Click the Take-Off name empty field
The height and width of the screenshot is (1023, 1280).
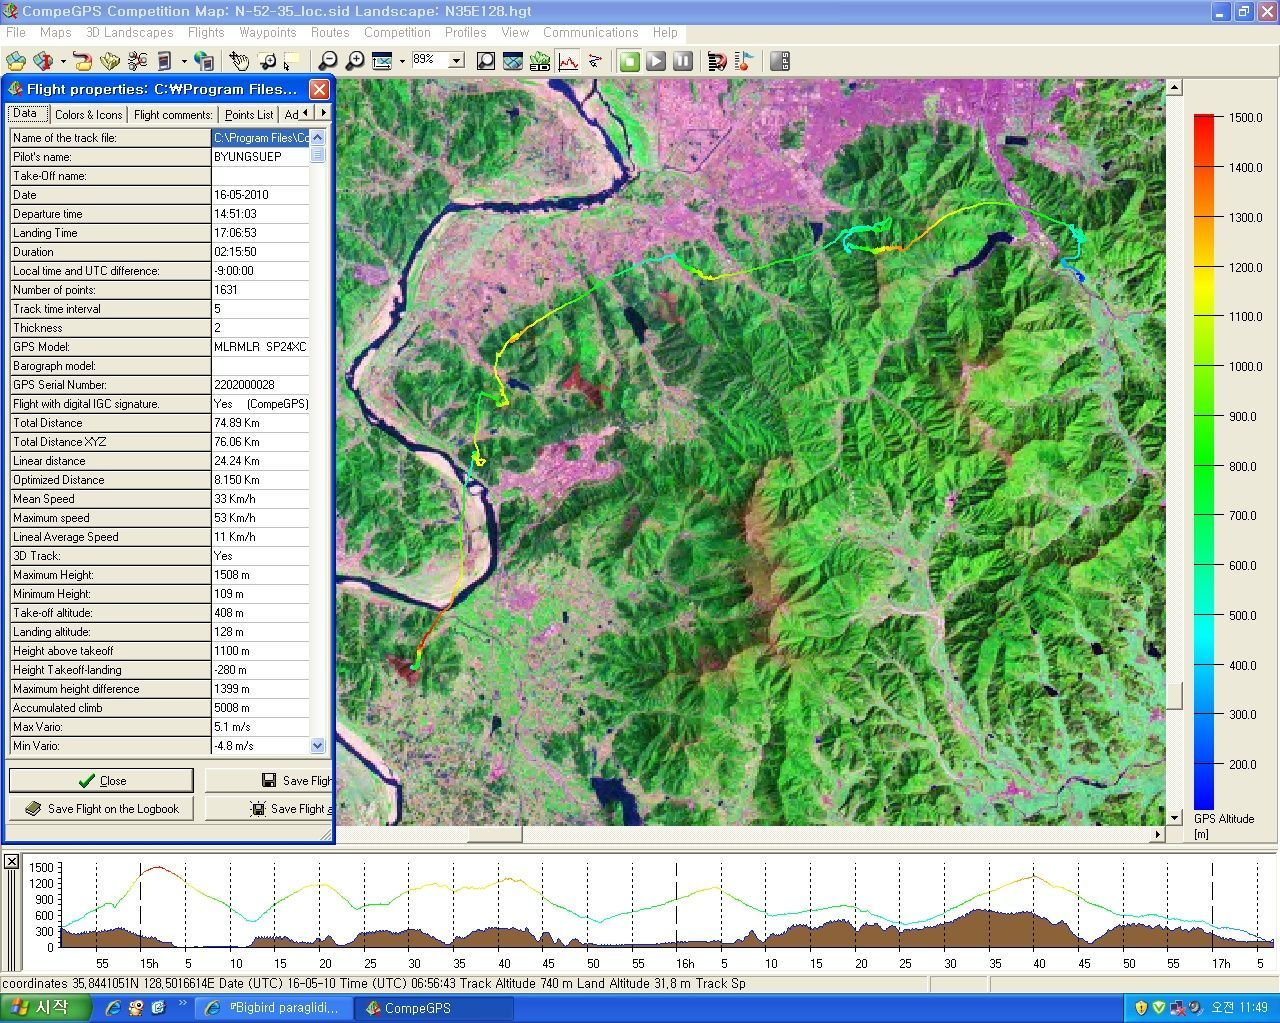[x=260, y=175]
